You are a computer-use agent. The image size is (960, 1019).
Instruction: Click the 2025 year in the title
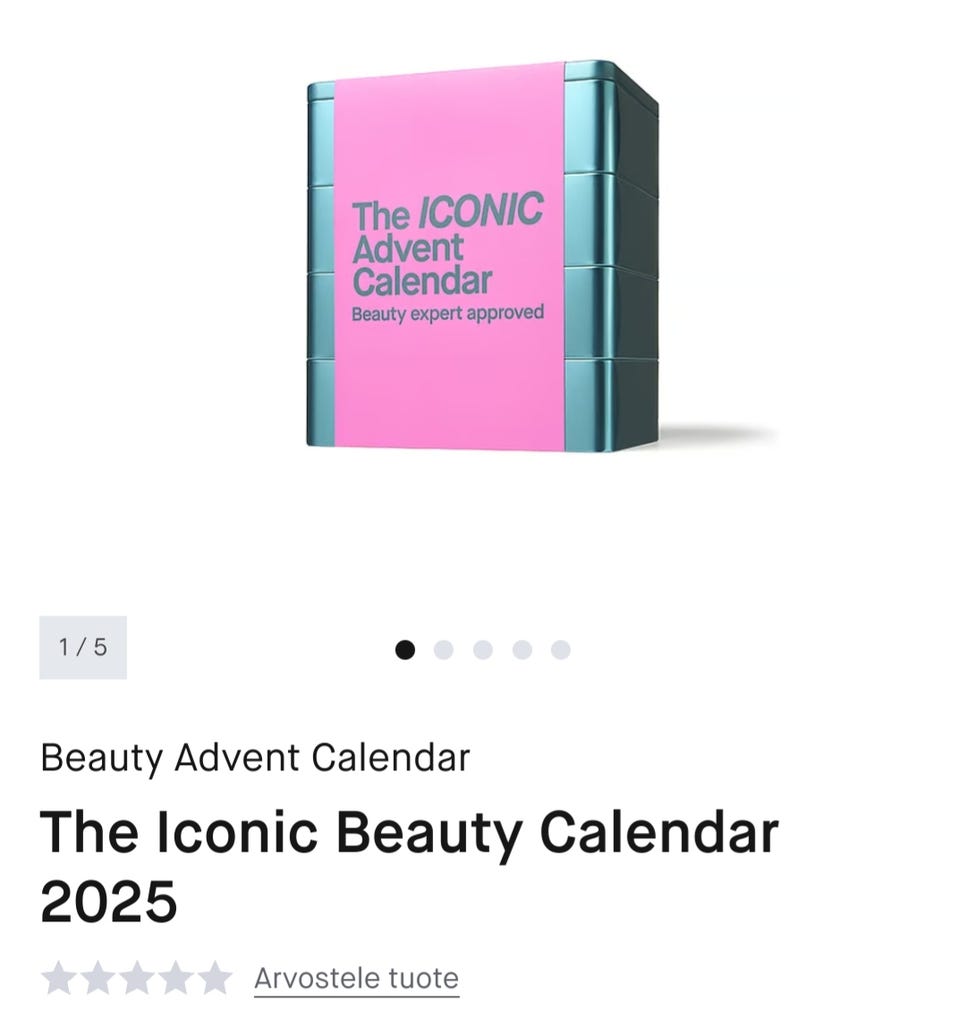point(108,901)
